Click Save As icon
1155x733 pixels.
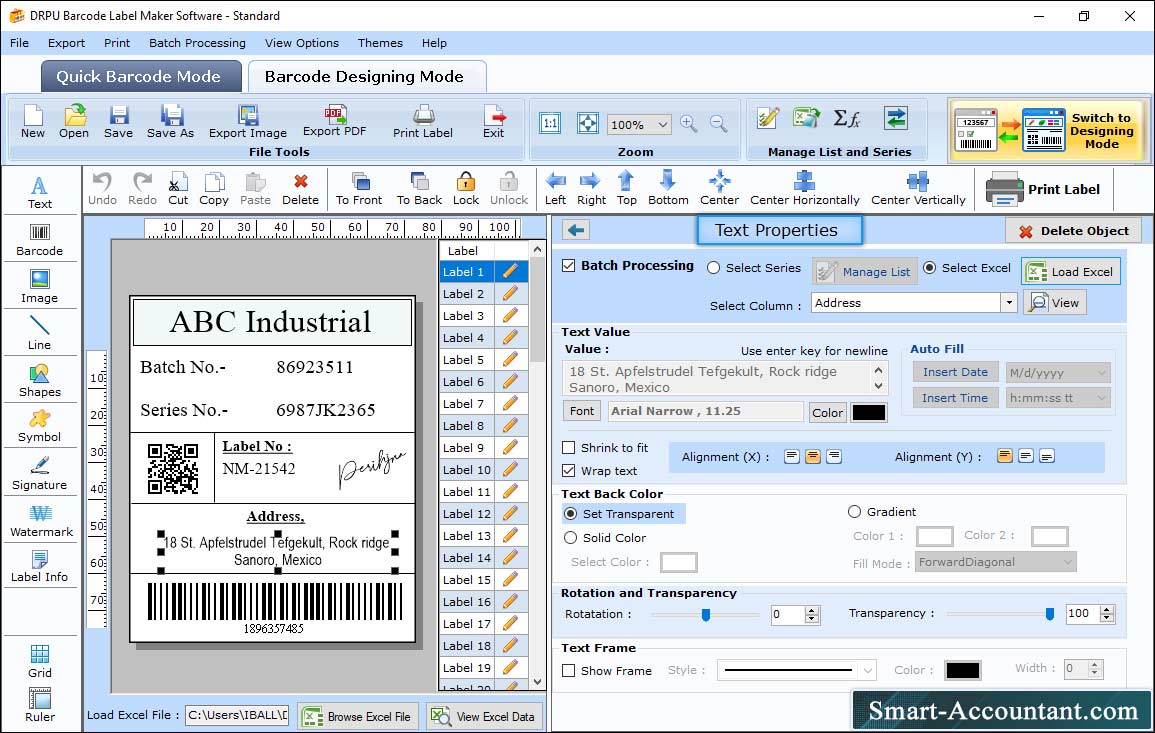tap(170, 122)
